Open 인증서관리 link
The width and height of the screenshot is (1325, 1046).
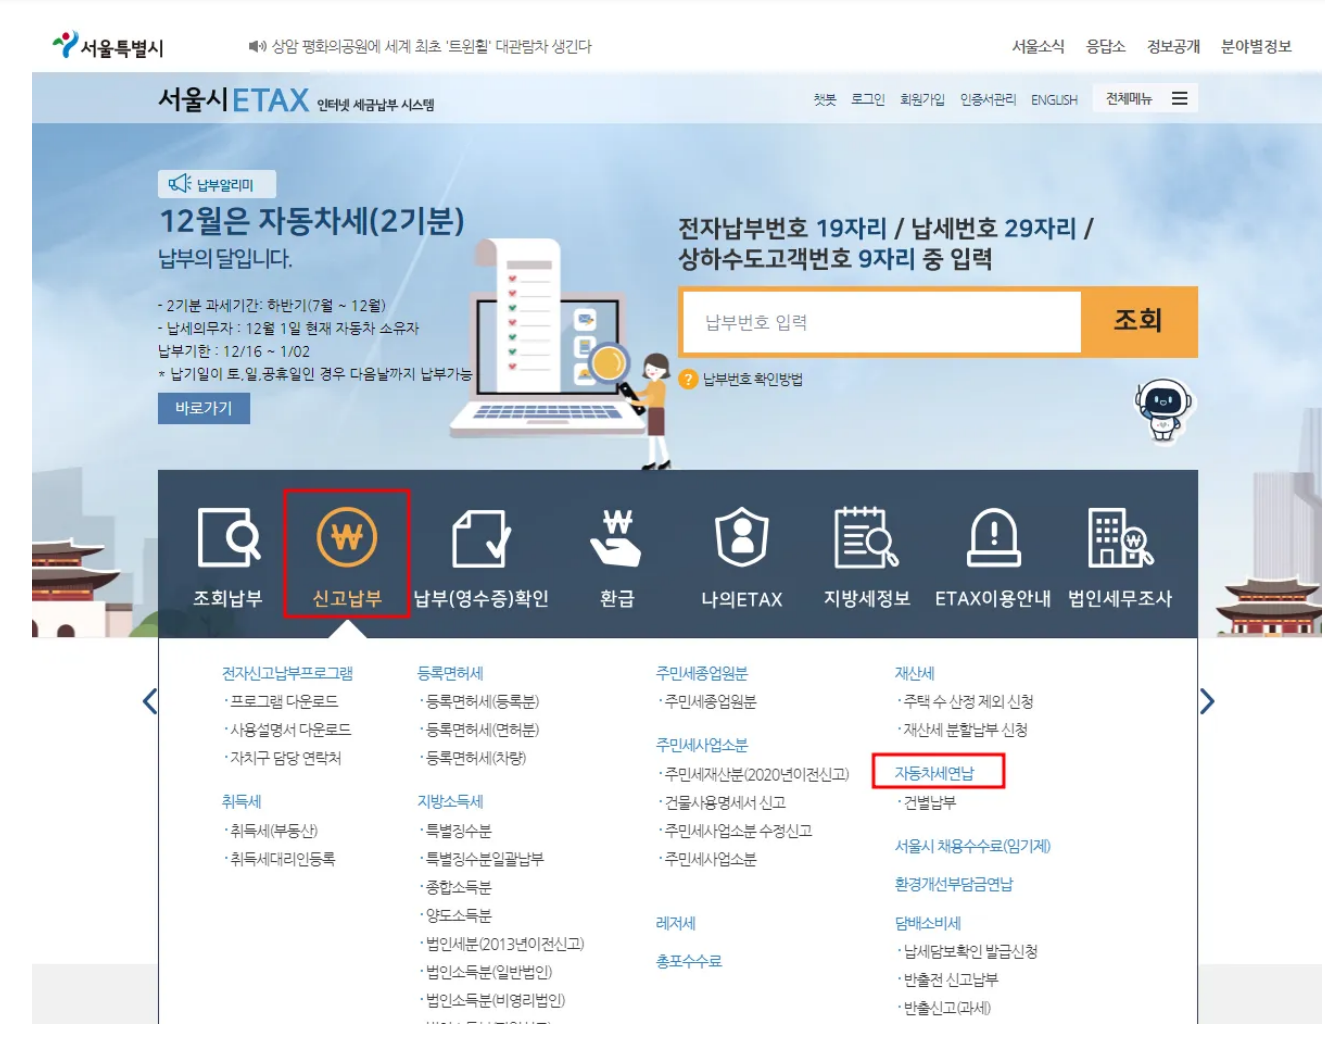pos(988,99)
